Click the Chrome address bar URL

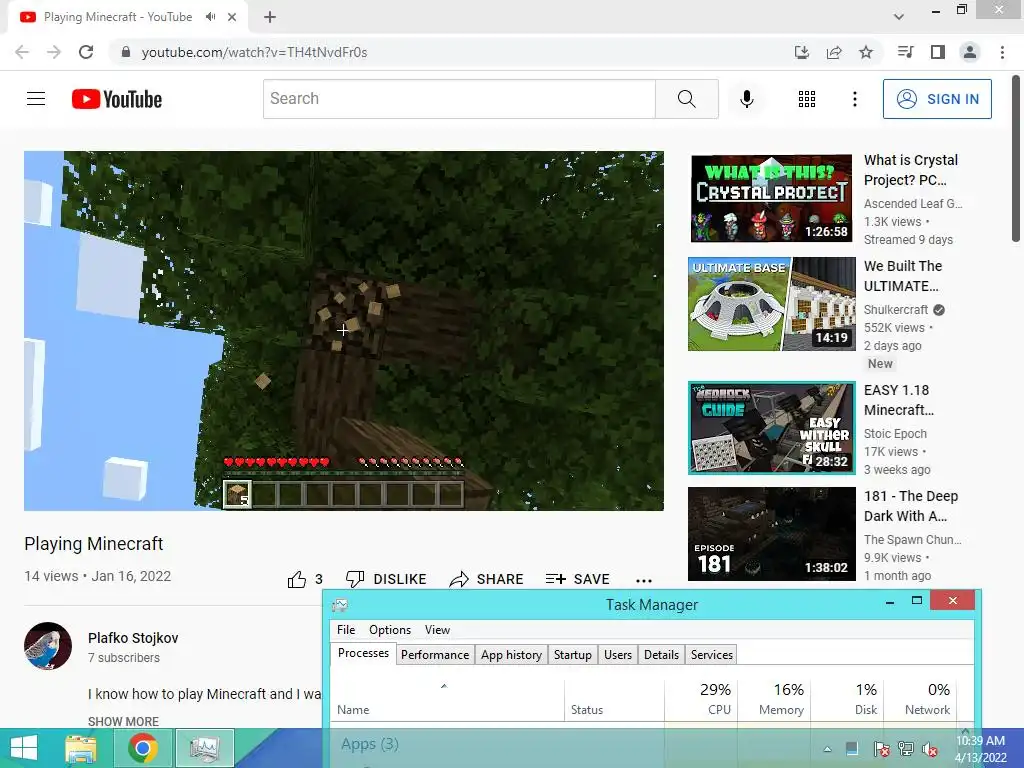click(x=255, y=52)
